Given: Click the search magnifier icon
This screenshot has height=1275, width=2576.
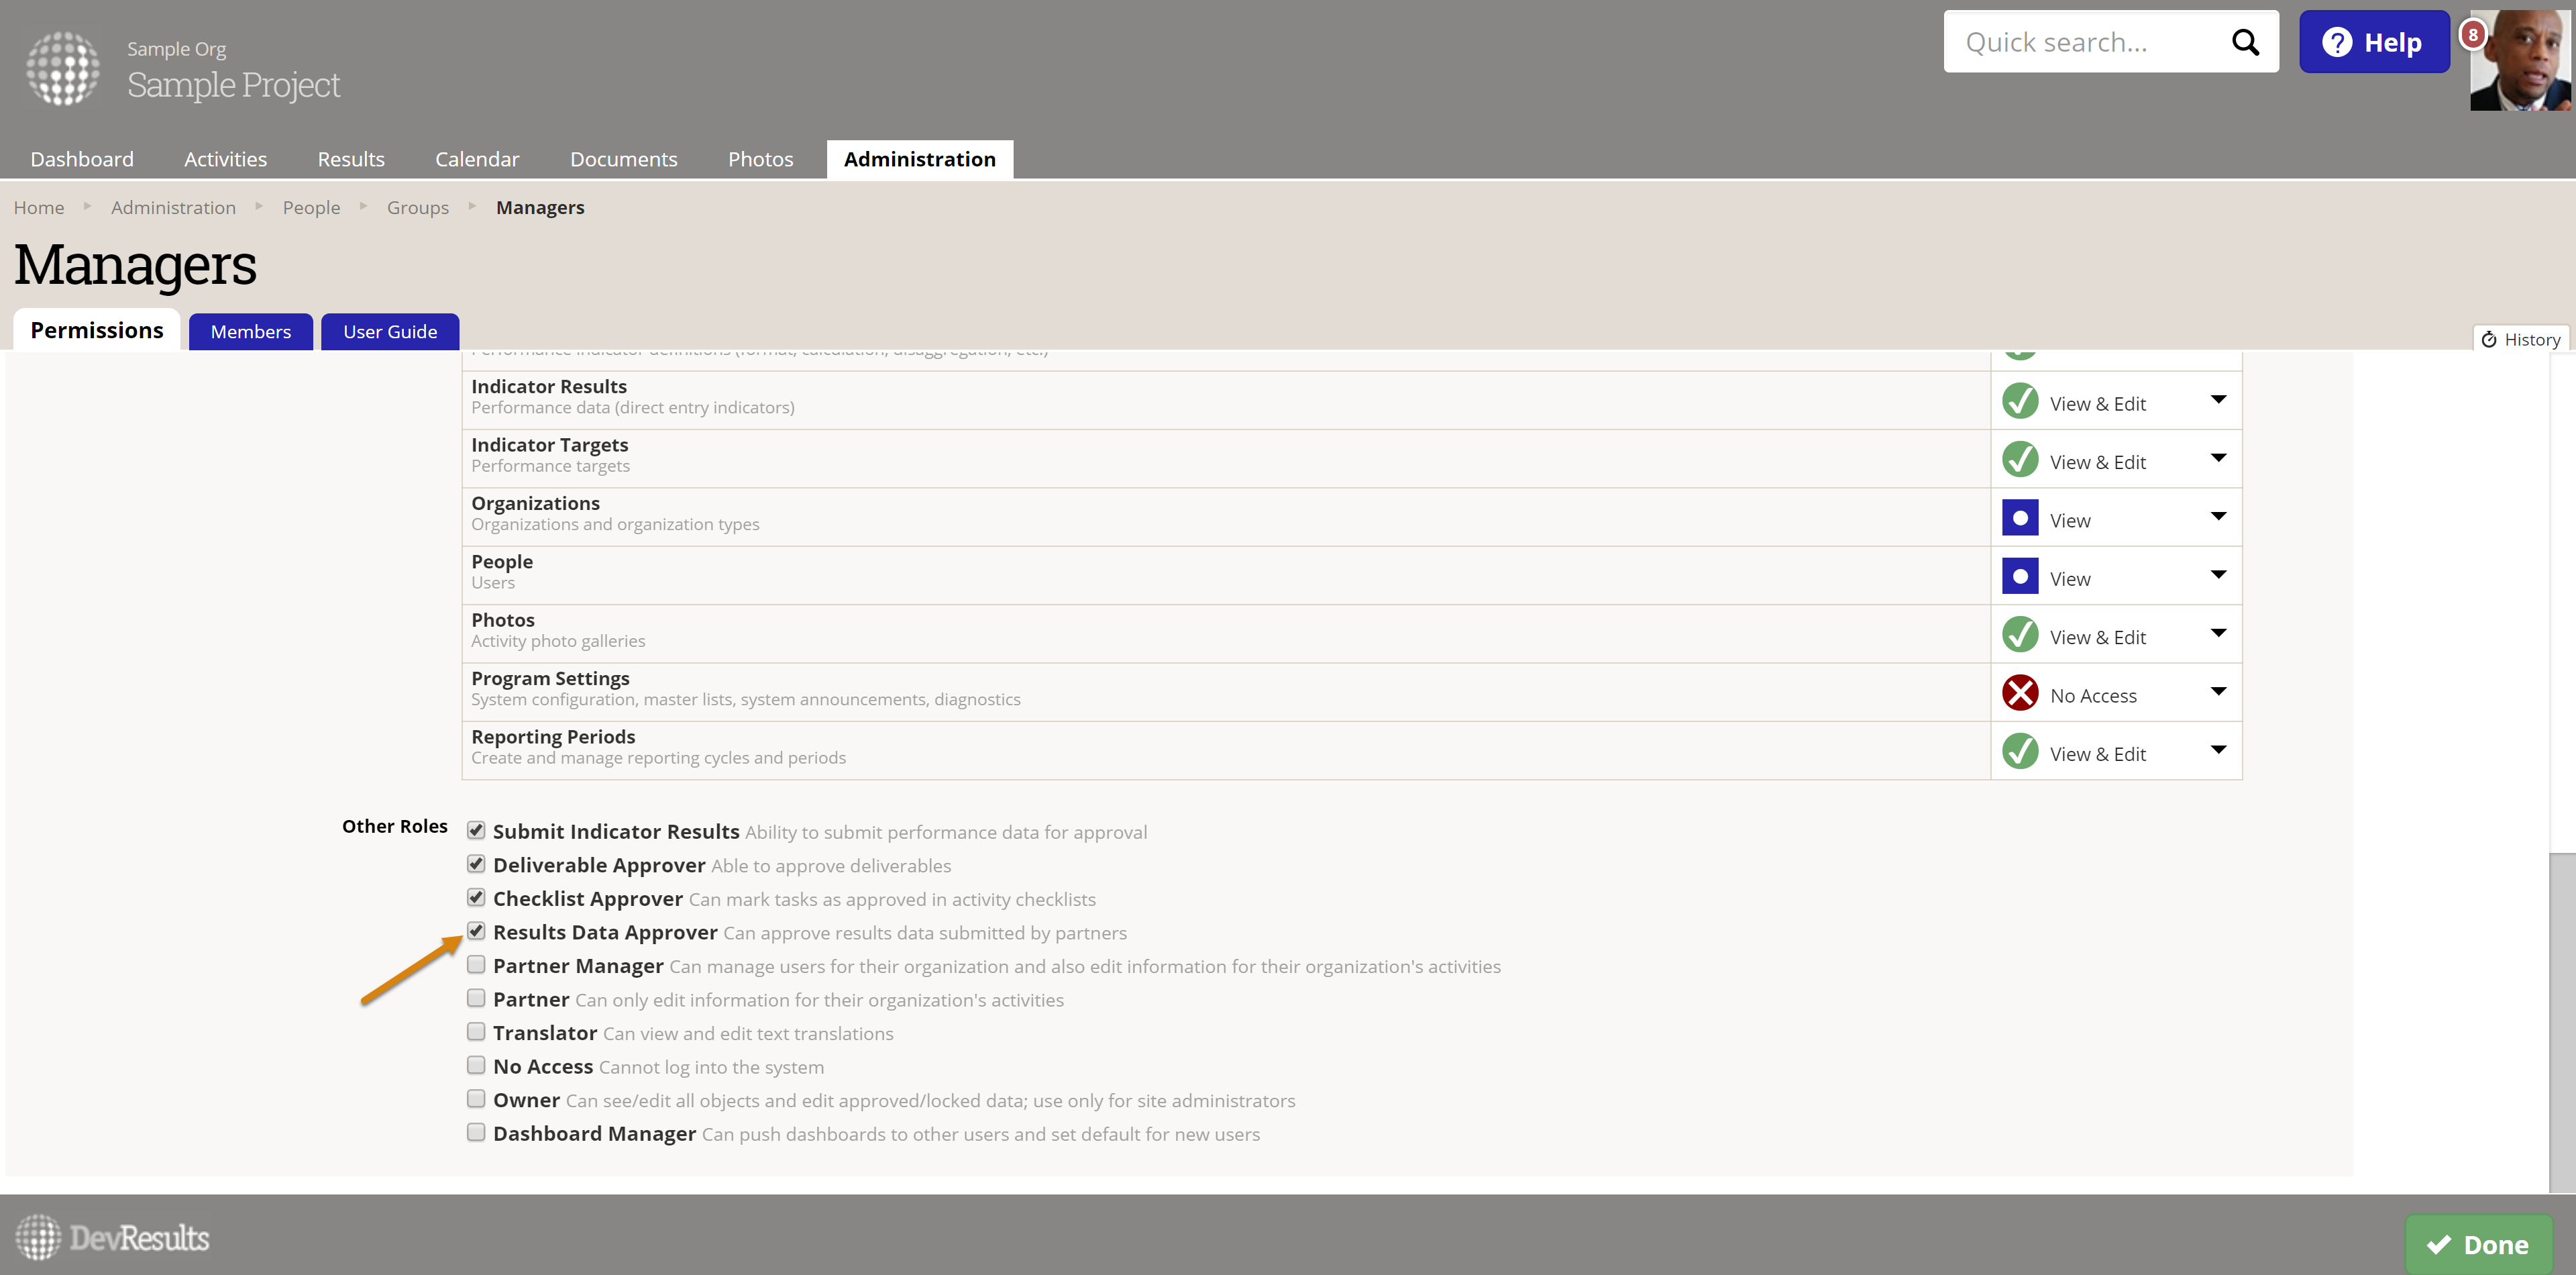Looking at the screenshot, I should [2245, 42].
